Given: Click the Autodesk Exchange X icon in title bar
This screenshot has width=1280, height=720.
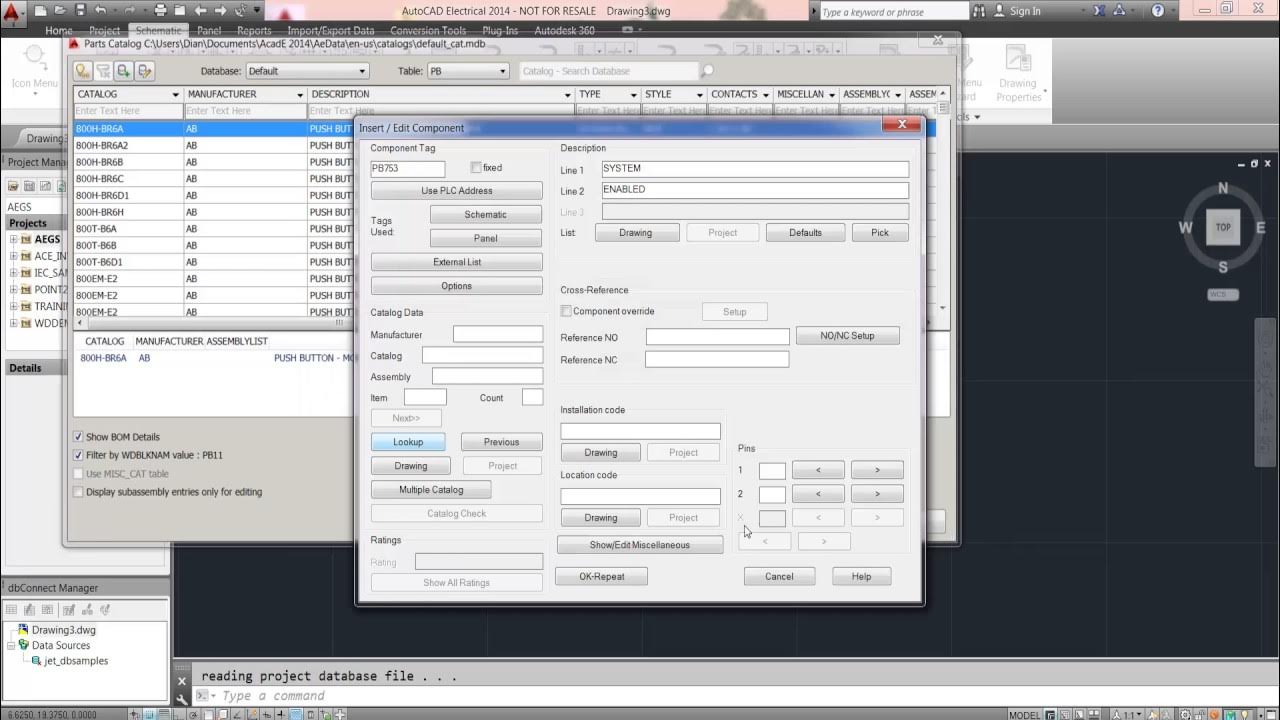Looking at the screenshot, I should (x=1098, y=11).
